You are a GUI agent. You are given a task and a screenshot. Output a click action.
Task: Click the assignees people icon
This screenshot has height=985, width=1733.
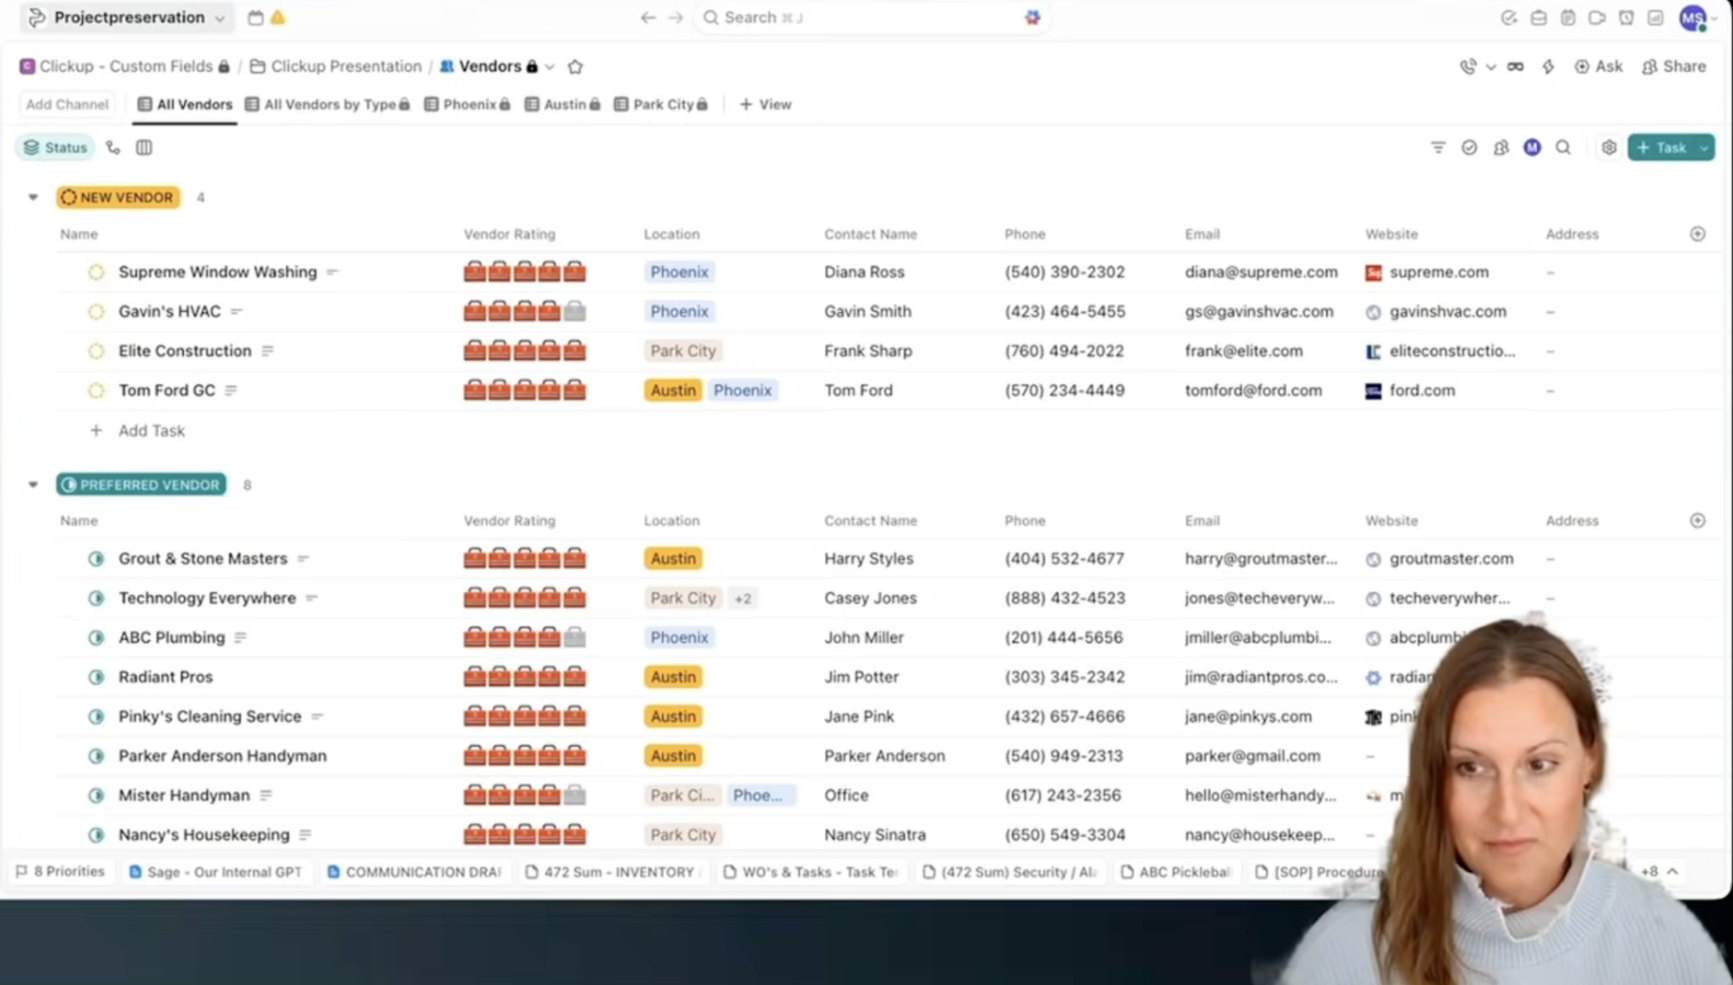click(1501, 148)
